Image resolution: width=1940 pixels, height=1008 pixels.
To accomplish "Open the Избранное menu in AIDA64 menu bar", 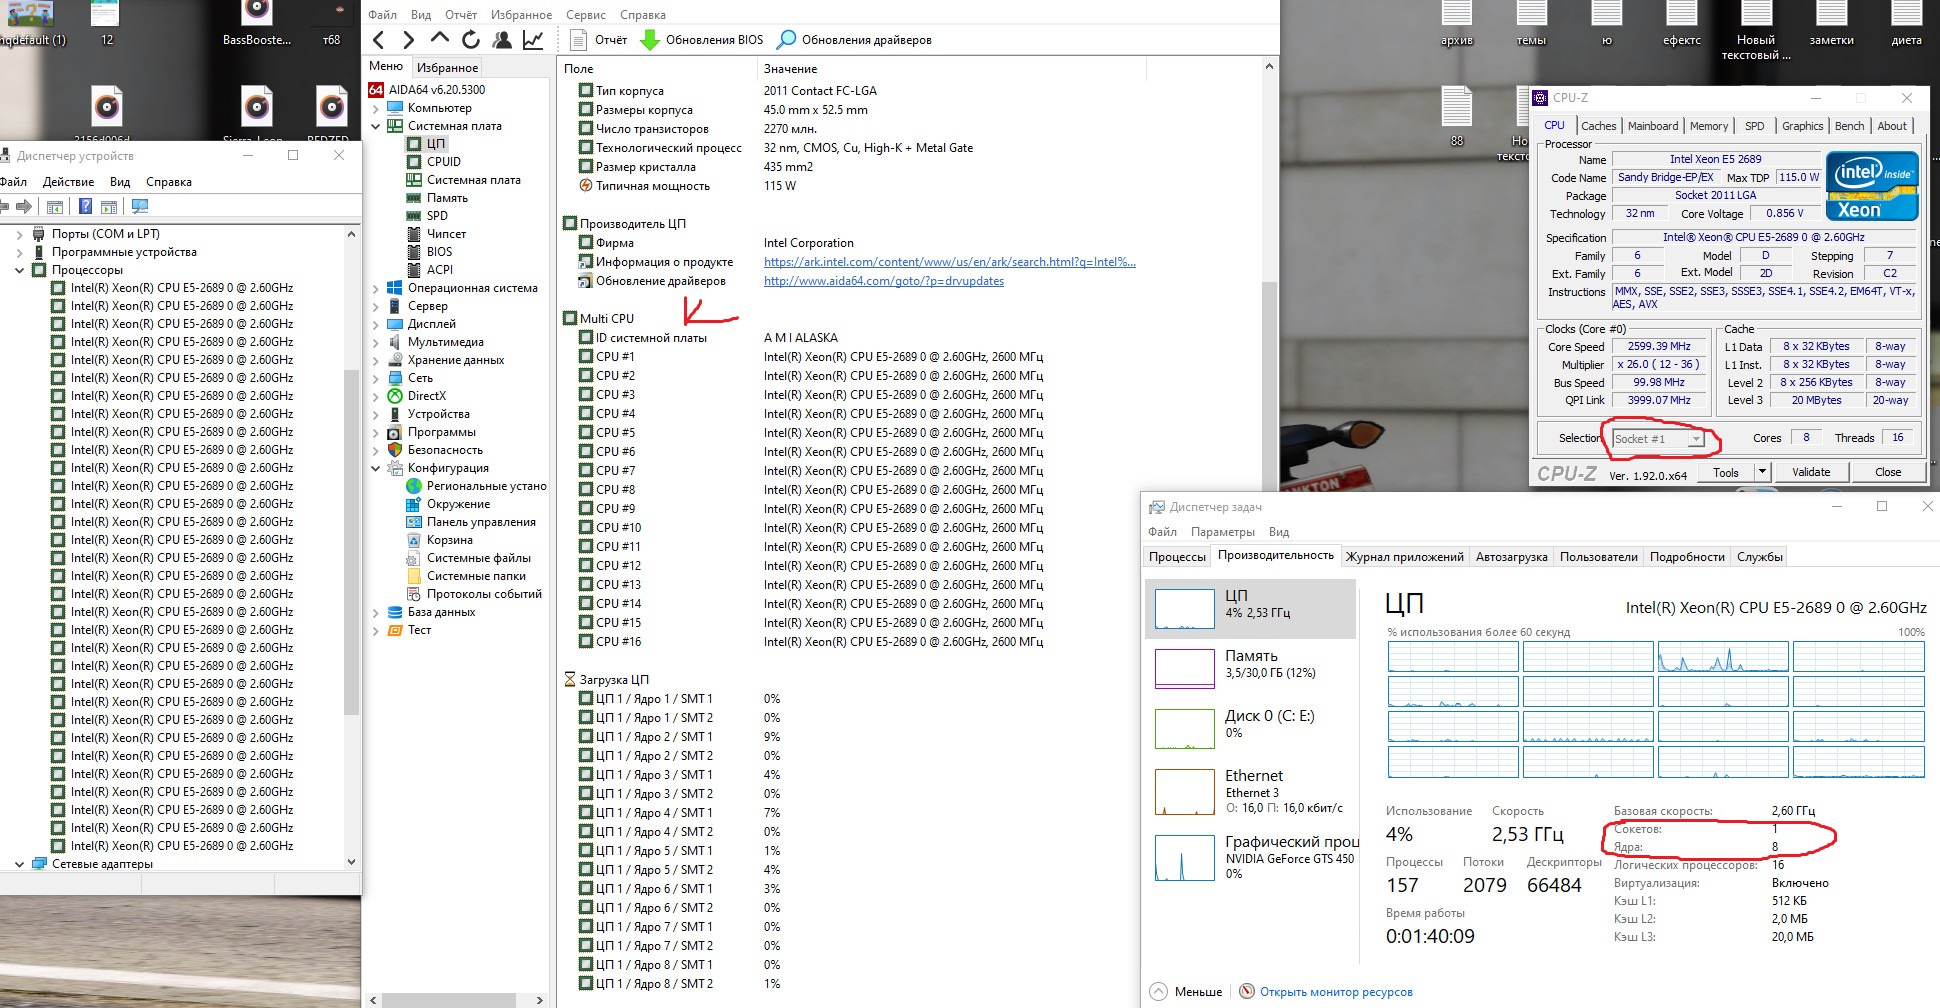I will 521,15.
